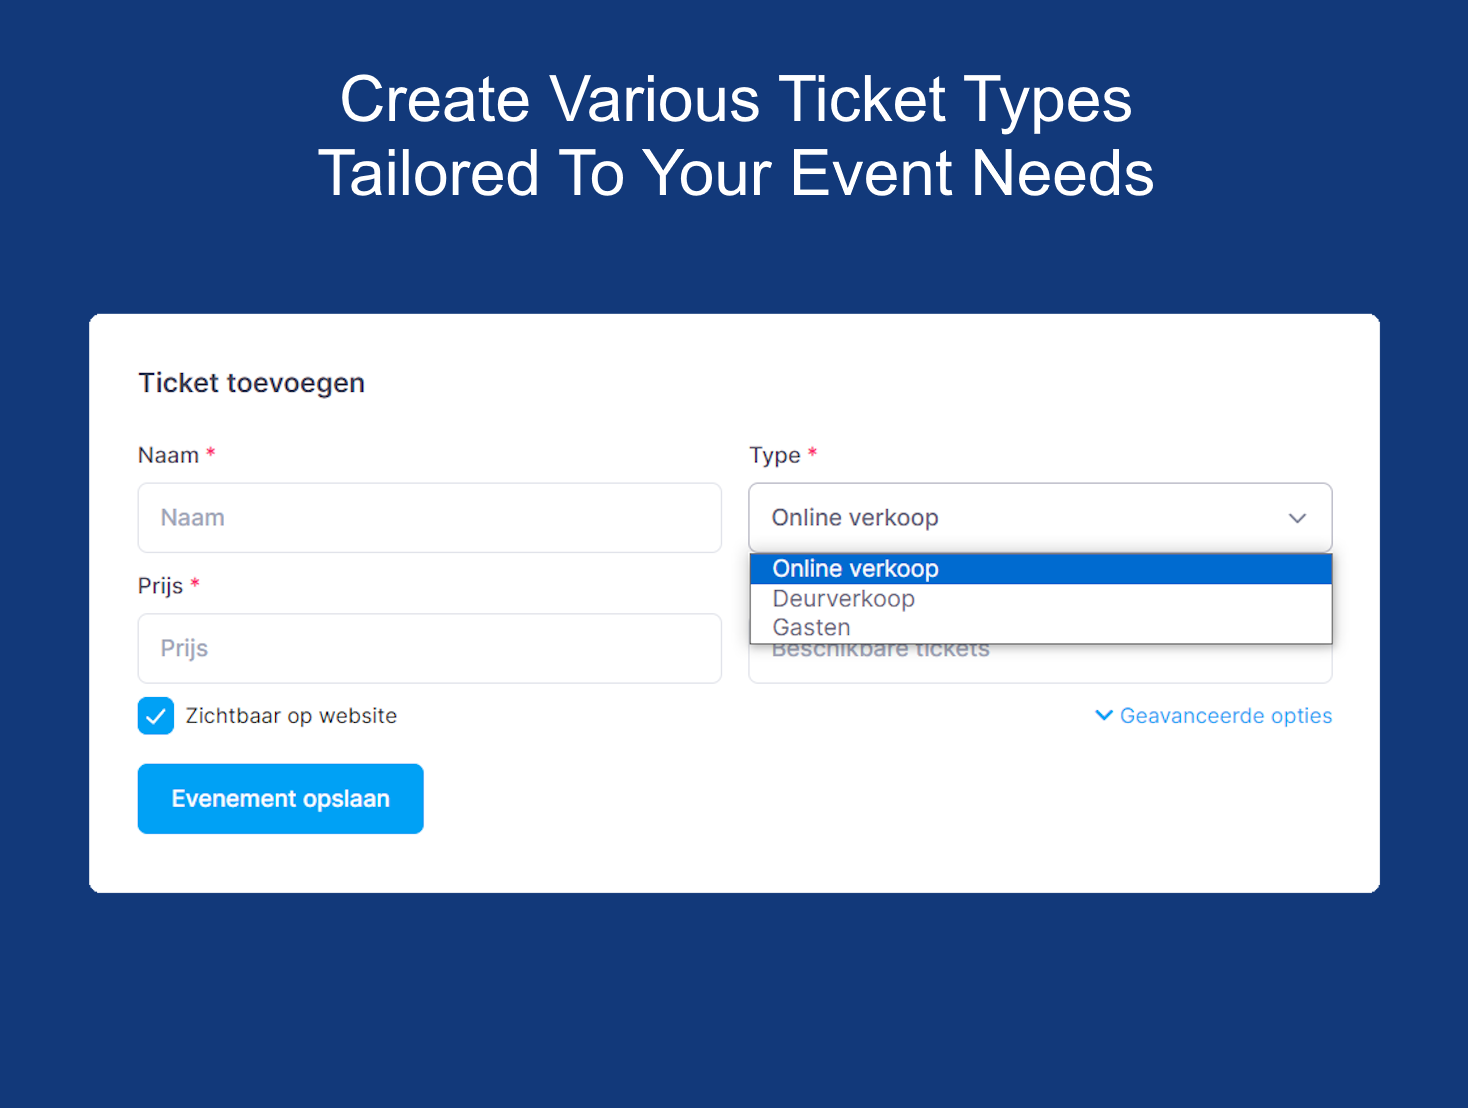Screen dimensions: 1468x1108
Task: Select Gasten from the Type dropdown
Action: (811, 627)
